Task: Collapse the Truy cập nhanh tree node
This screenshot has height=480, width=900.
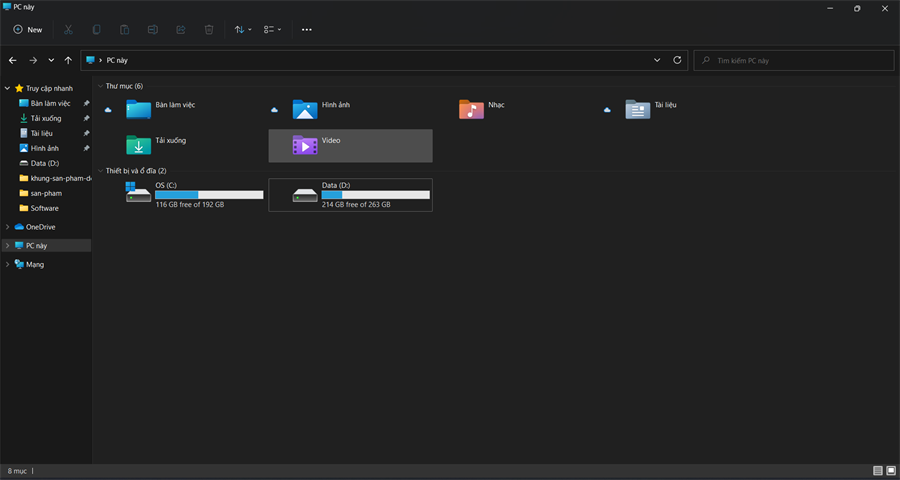Action: [7, 88]
